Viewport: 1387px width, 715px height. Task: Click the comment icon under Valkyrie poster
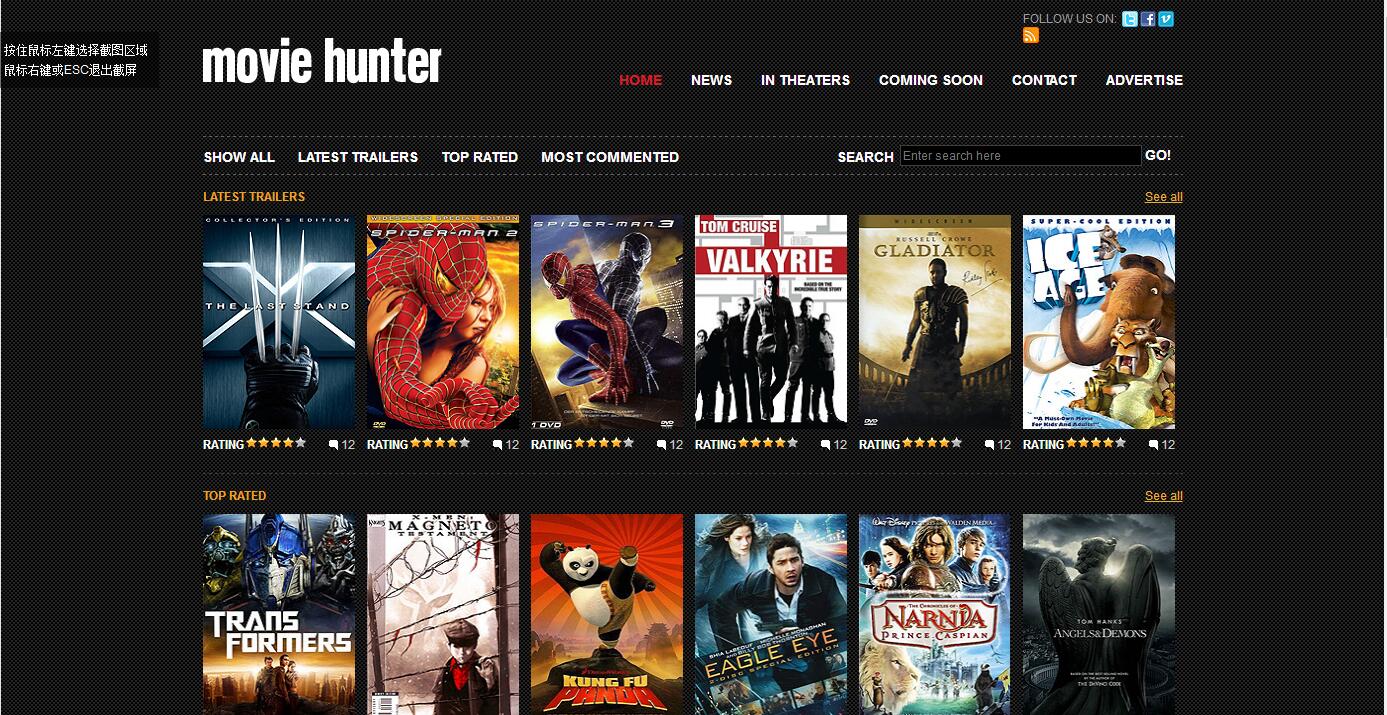click(x=826, y=445)
